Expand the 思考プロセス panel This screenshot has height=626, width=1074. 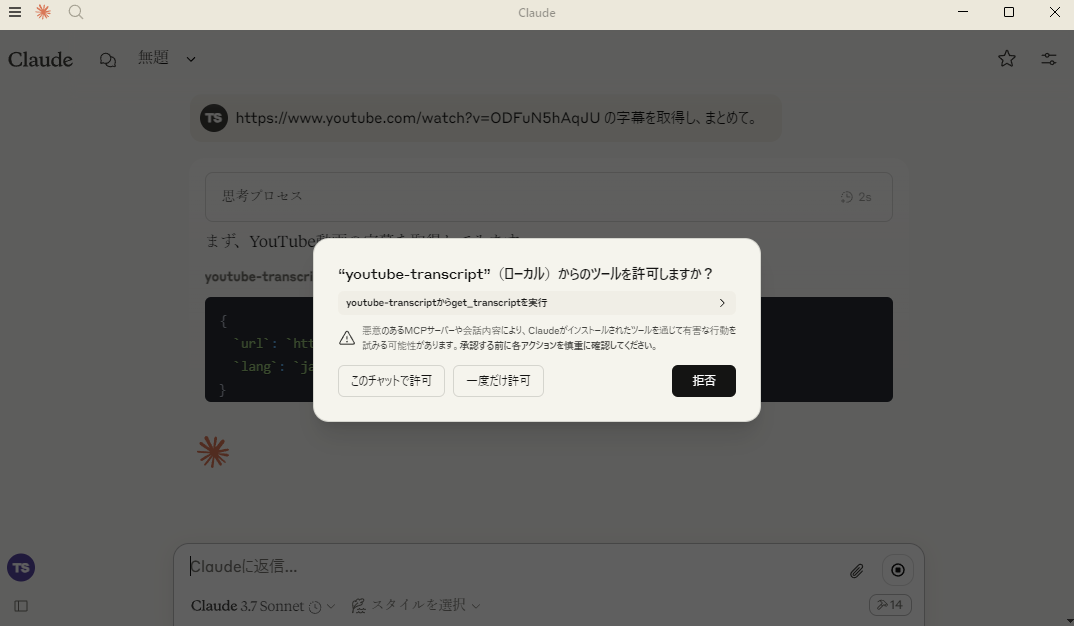[x=549, y=197]
